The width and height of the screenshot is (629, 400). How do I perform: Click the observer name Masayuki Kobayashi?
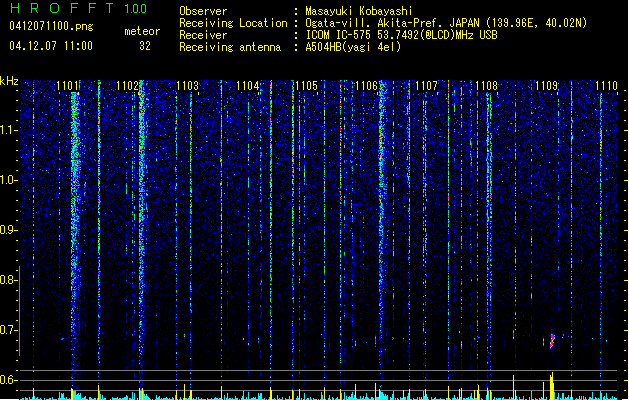pyautogui.click(x=359, y=11)
